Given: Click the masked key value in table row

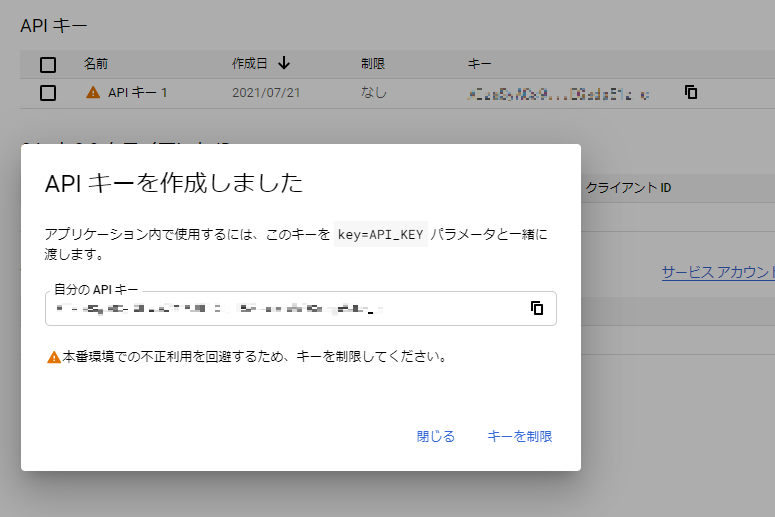Looking at the screenshot, I should 557,94.
